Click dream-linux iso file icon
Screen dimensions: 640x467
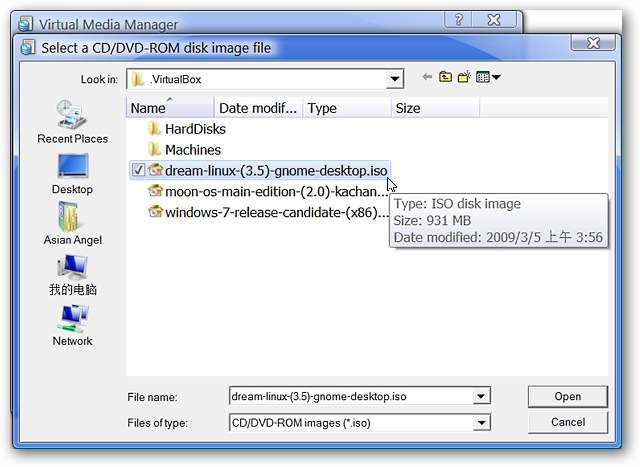(155, 170)
